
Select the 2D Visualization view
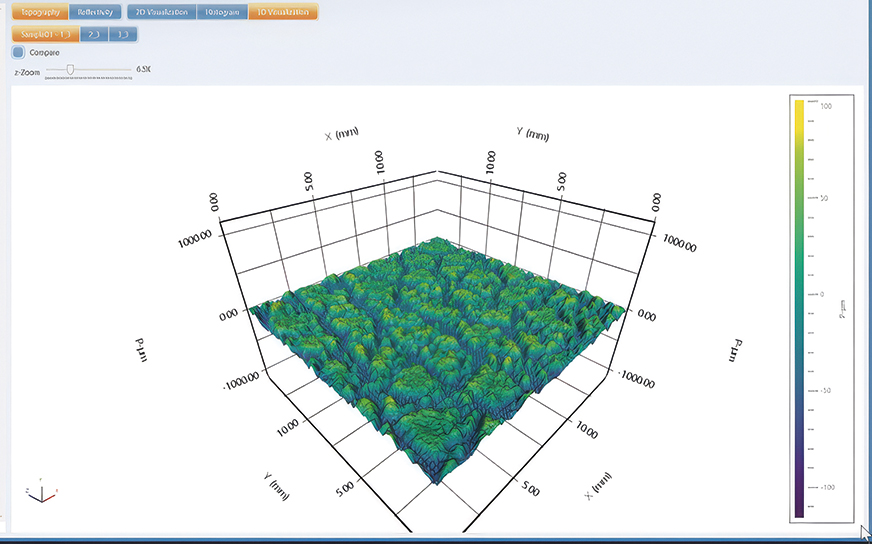(x=159, y=12)
